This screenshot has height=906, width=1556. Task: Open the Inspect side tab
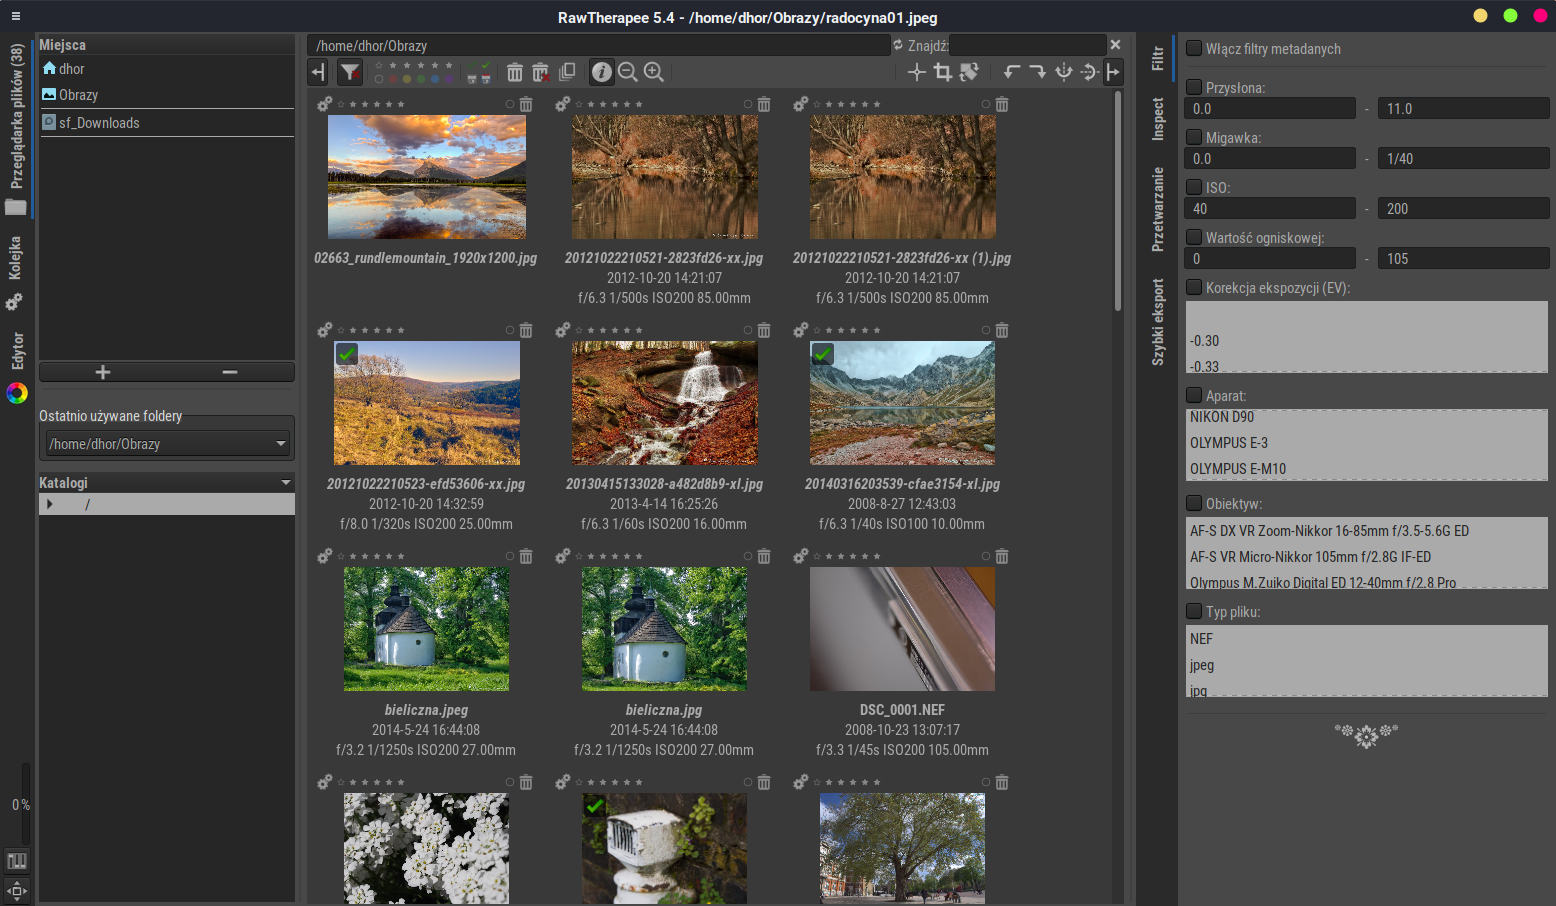[1158, 119]
